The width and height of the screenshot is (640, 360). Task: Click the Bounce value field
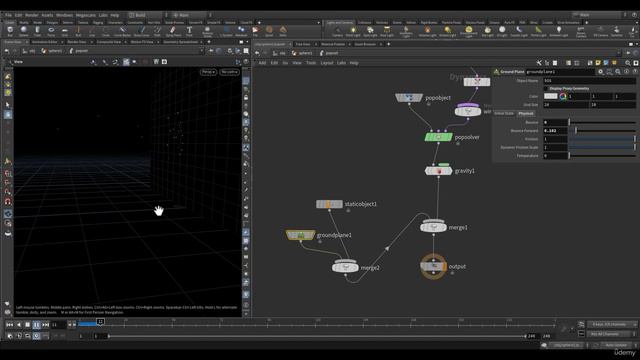[x=555, y=122]
